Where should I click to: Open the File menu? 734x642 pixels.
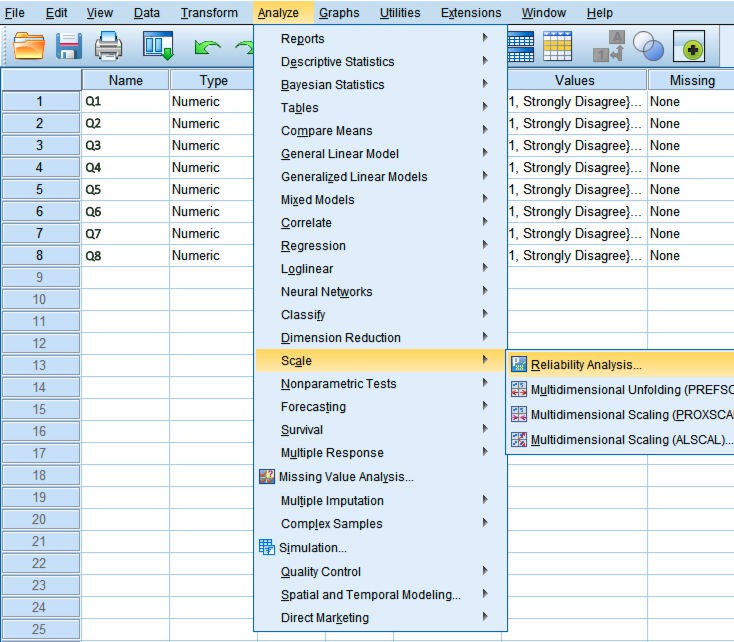[15, 13]
